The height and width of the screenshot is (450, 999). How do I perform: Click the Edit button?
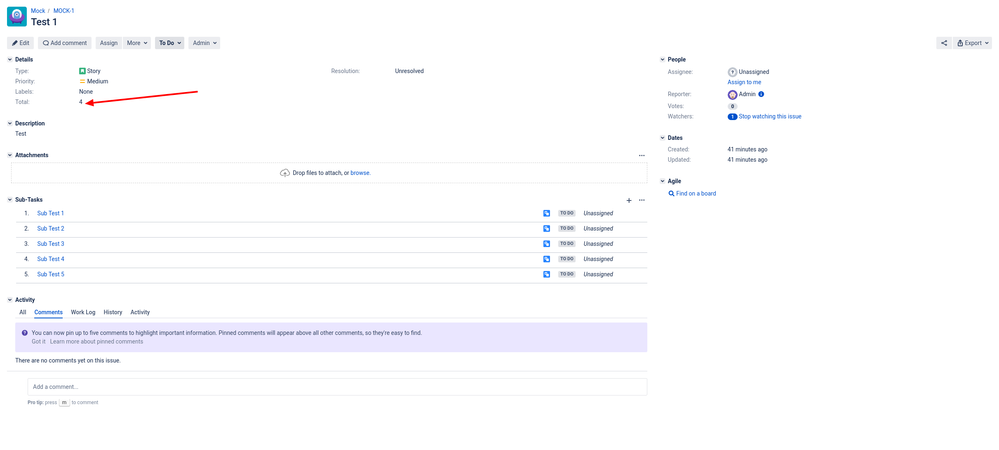click(x=20, y=43)
